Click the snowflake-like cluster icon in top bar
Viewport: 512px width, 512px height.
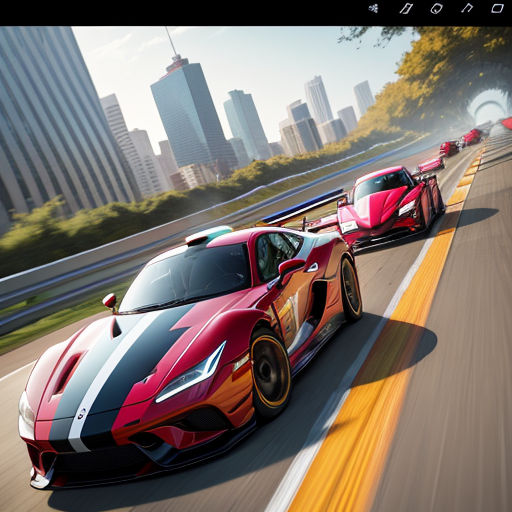(x=373, y=8)
